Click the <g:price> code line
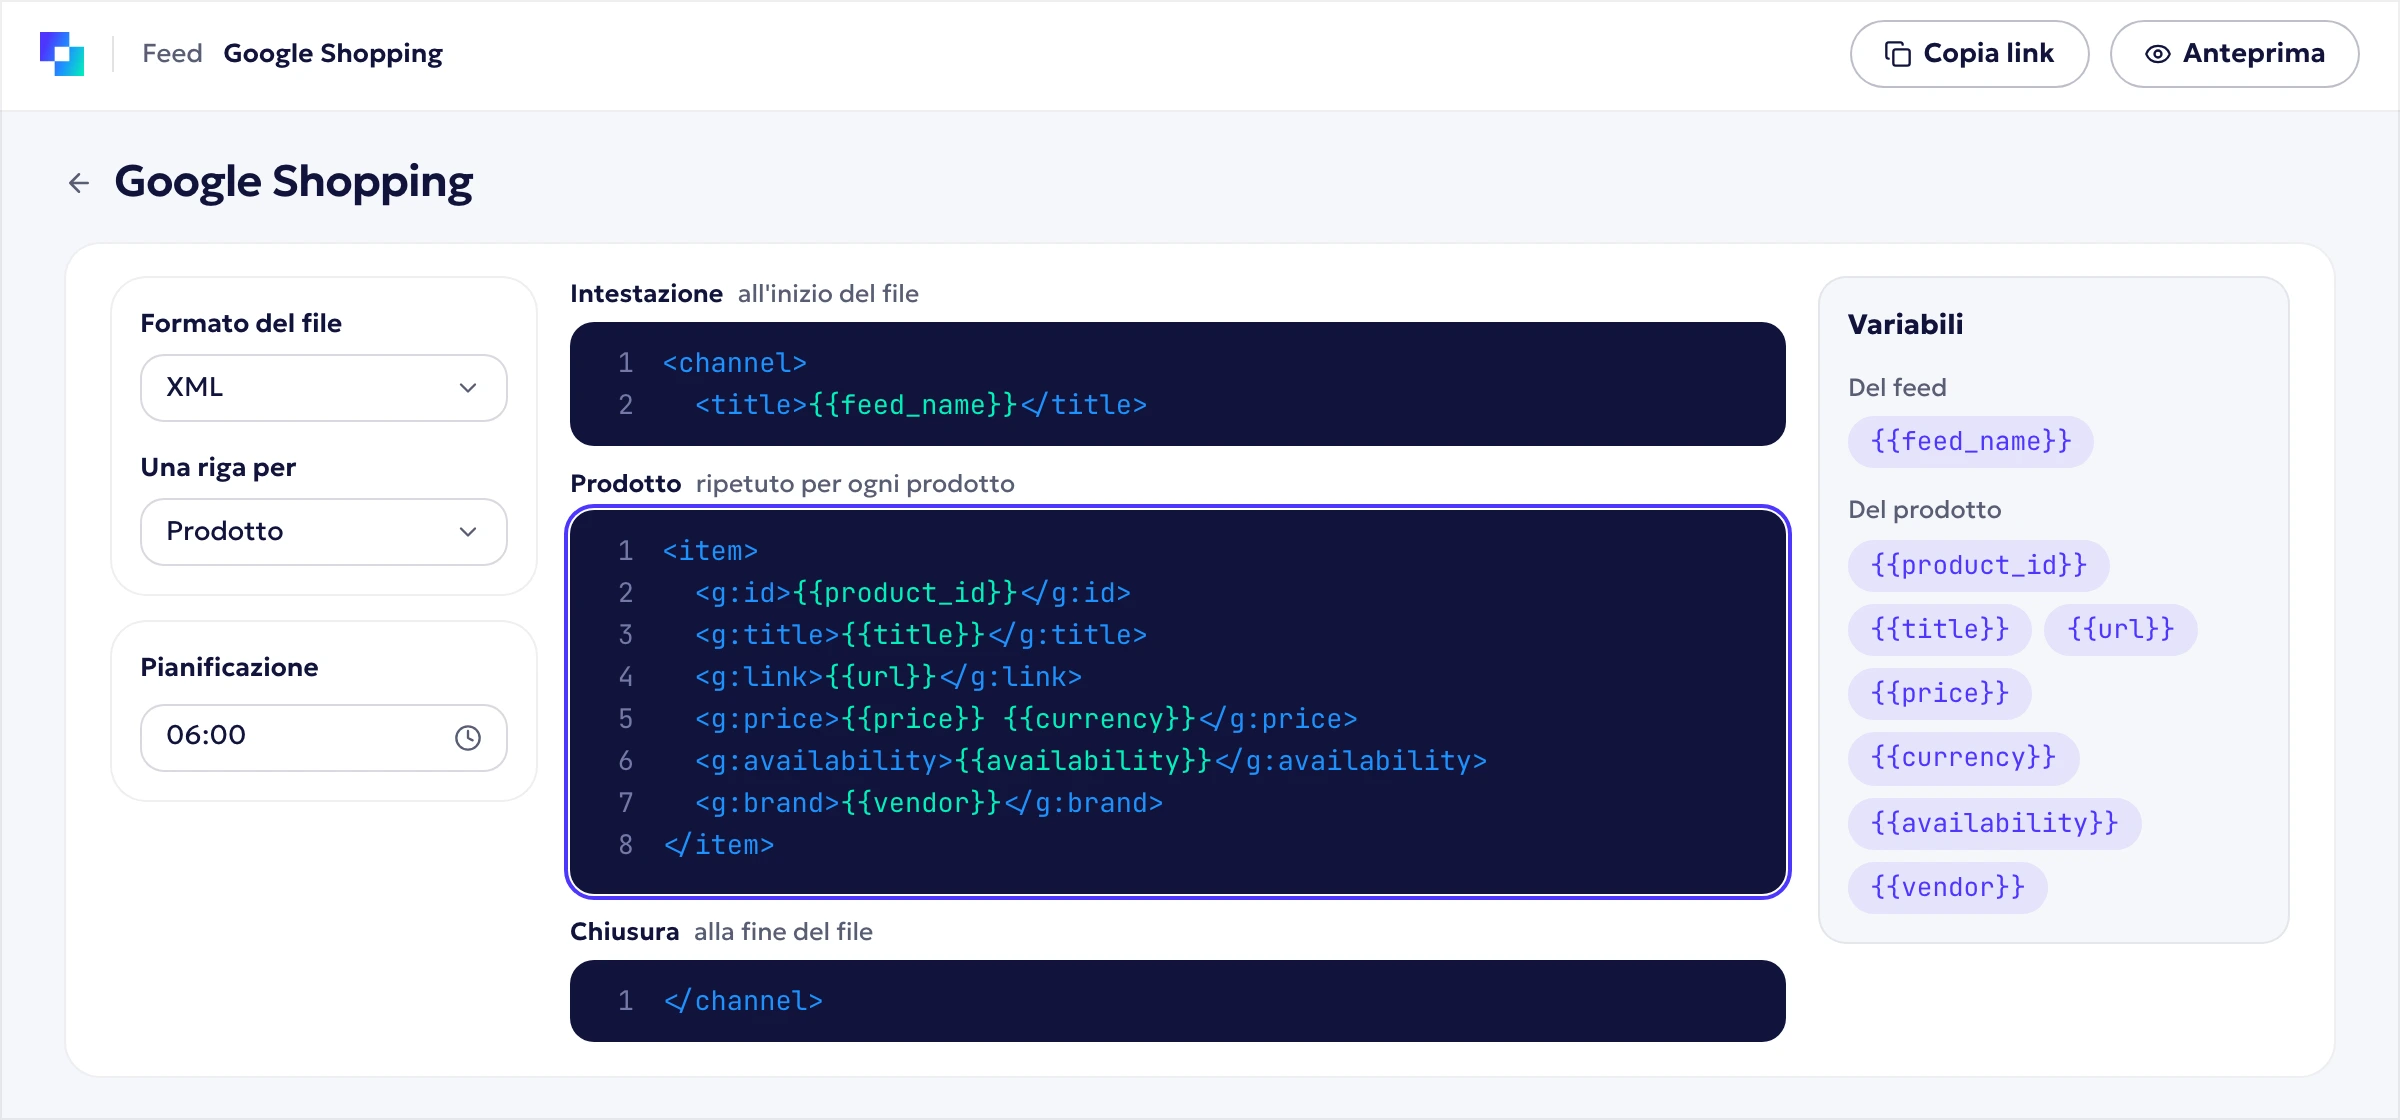 [x=1026, y=719]
